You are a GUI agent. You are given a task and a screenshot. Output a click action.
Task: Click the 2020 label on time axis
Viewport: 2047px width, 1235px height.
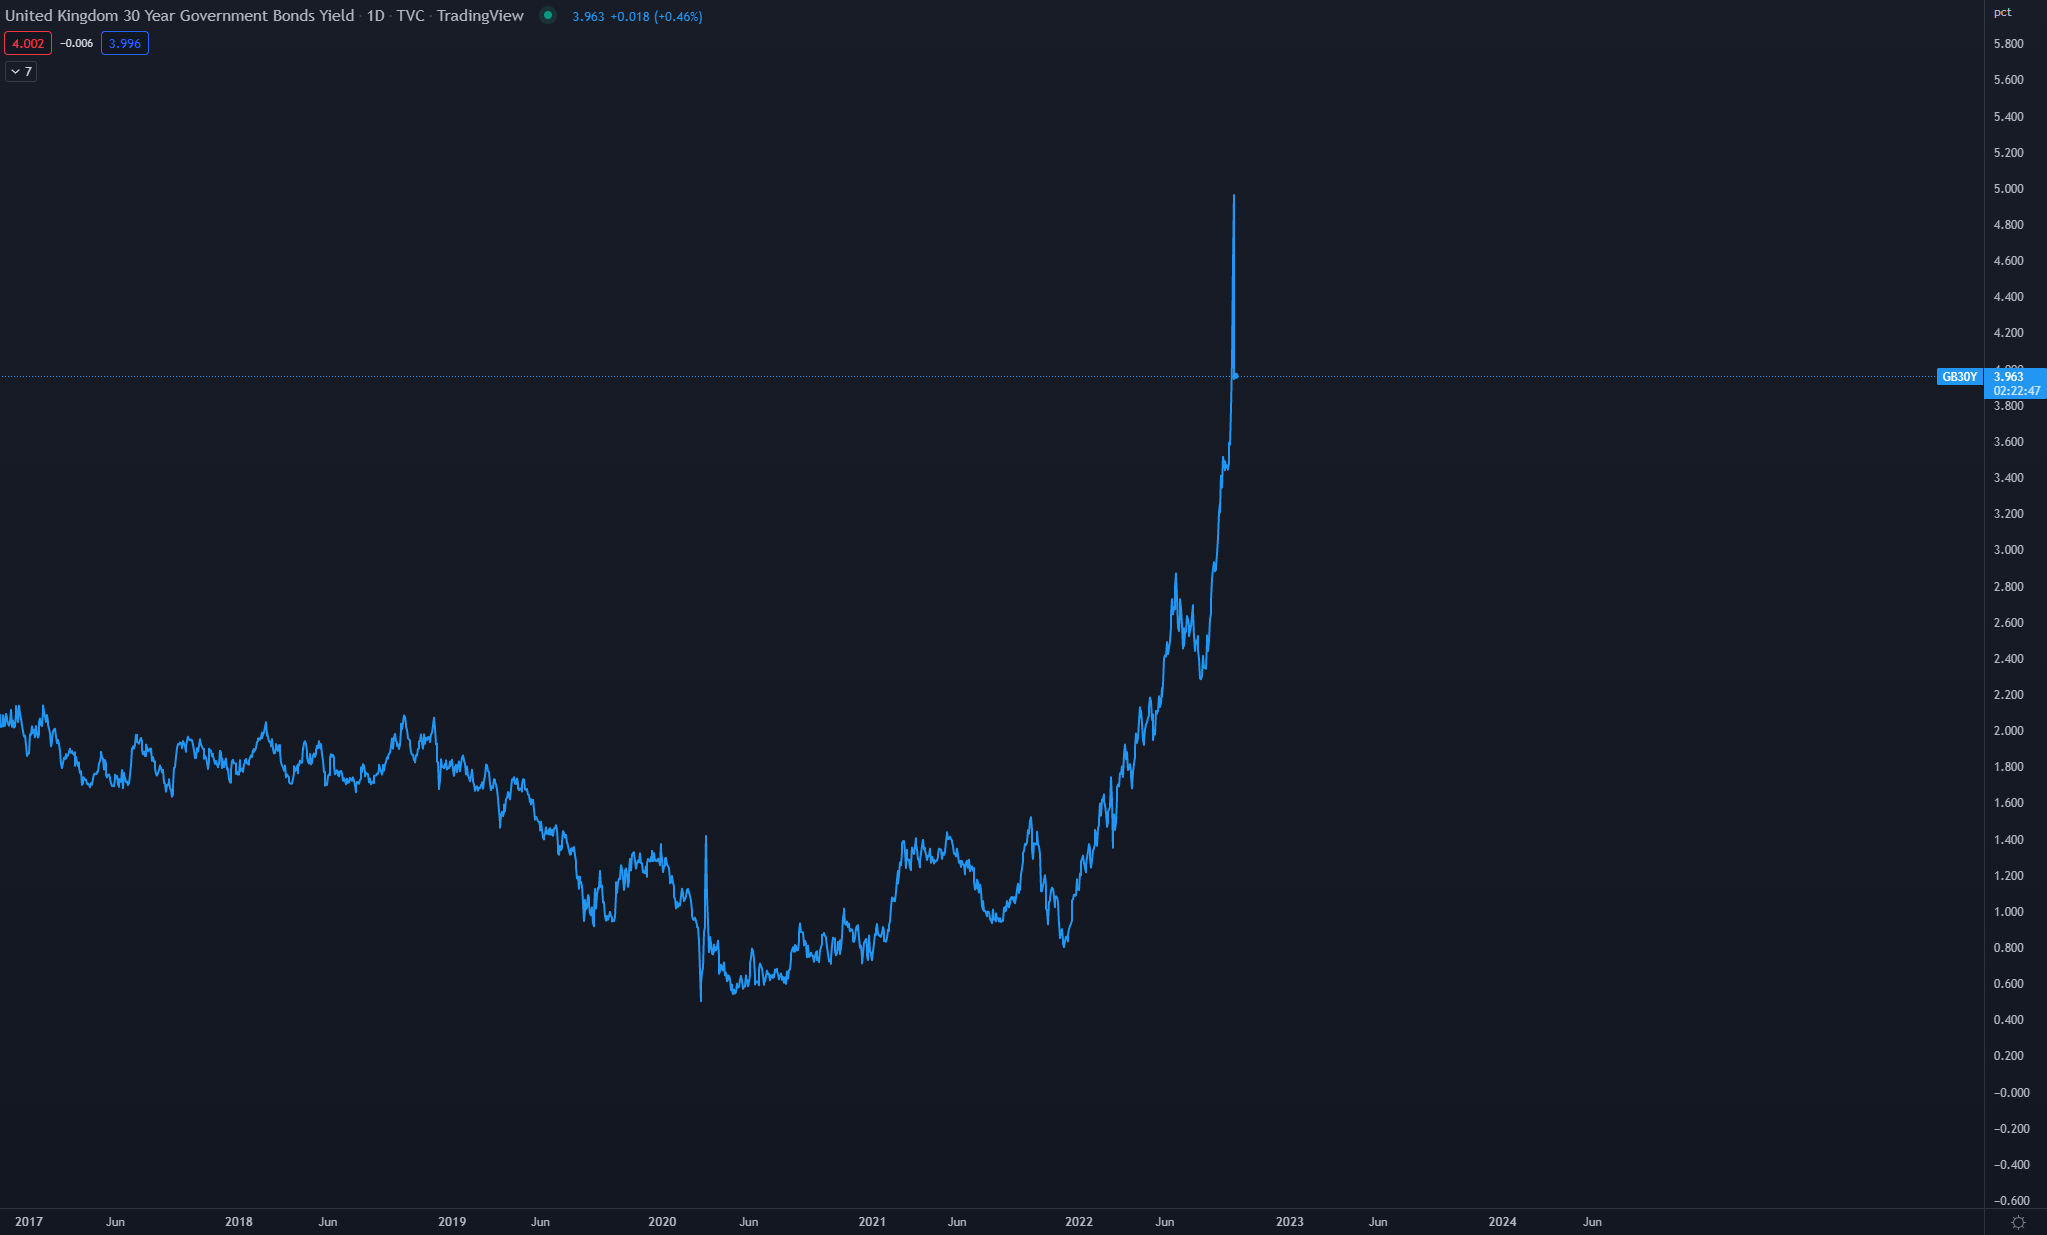coord(662,1221)
